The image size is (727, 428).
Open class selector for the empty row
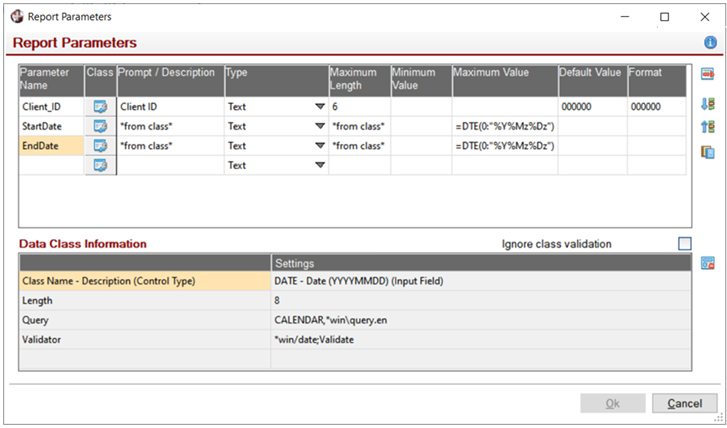pyautogui.click(x=100, y=165)
